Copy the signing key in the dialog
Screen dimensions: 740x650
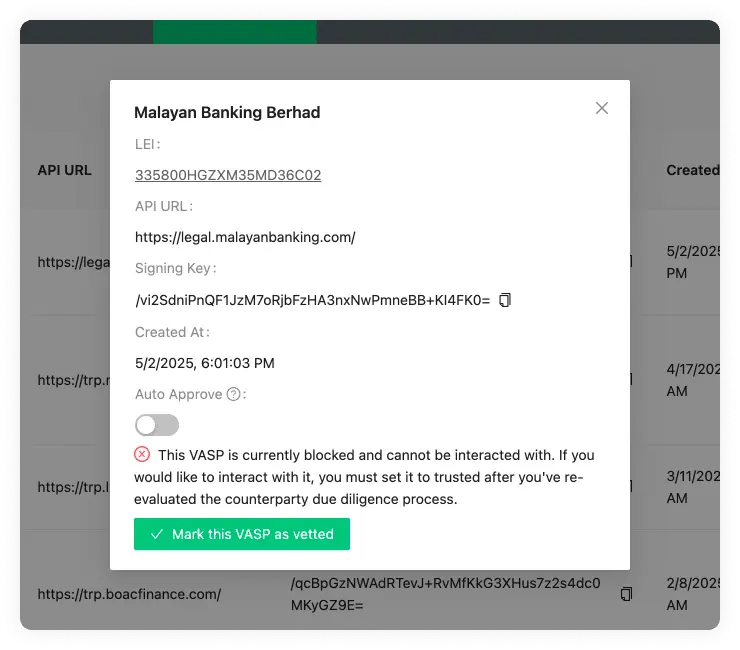coord(505,300)
